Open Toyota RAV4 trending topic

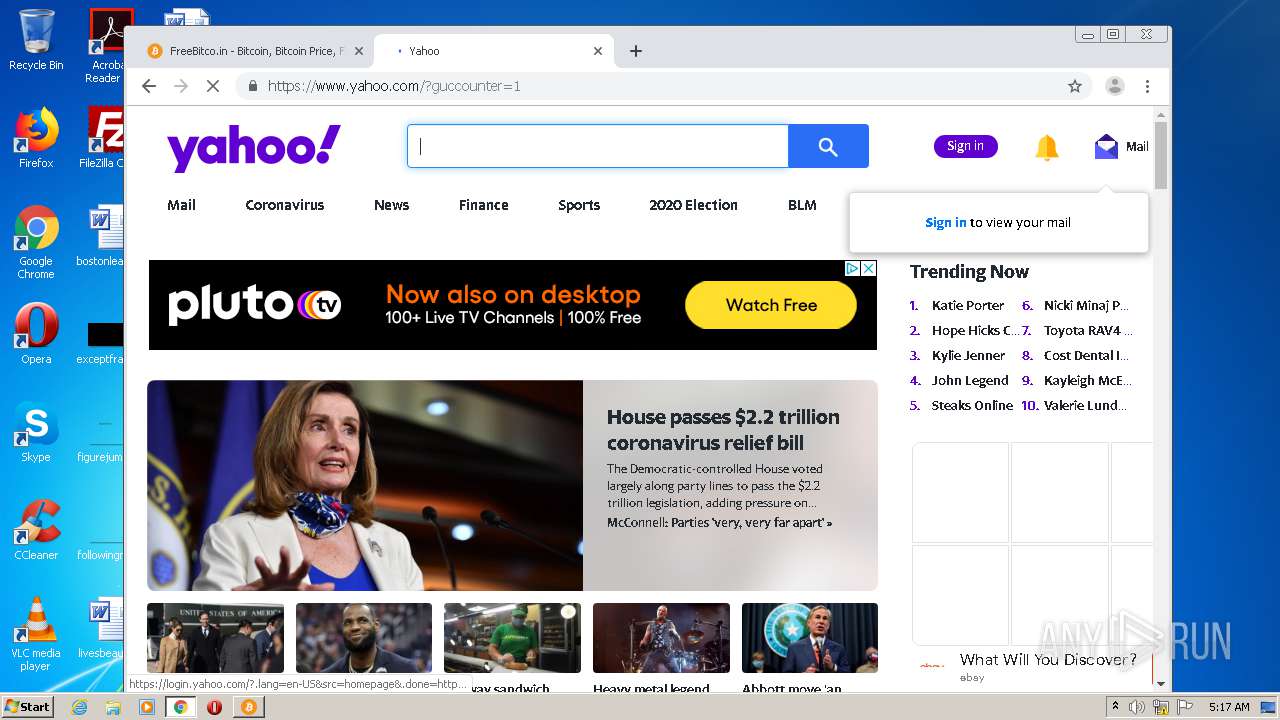point(1088,331)
